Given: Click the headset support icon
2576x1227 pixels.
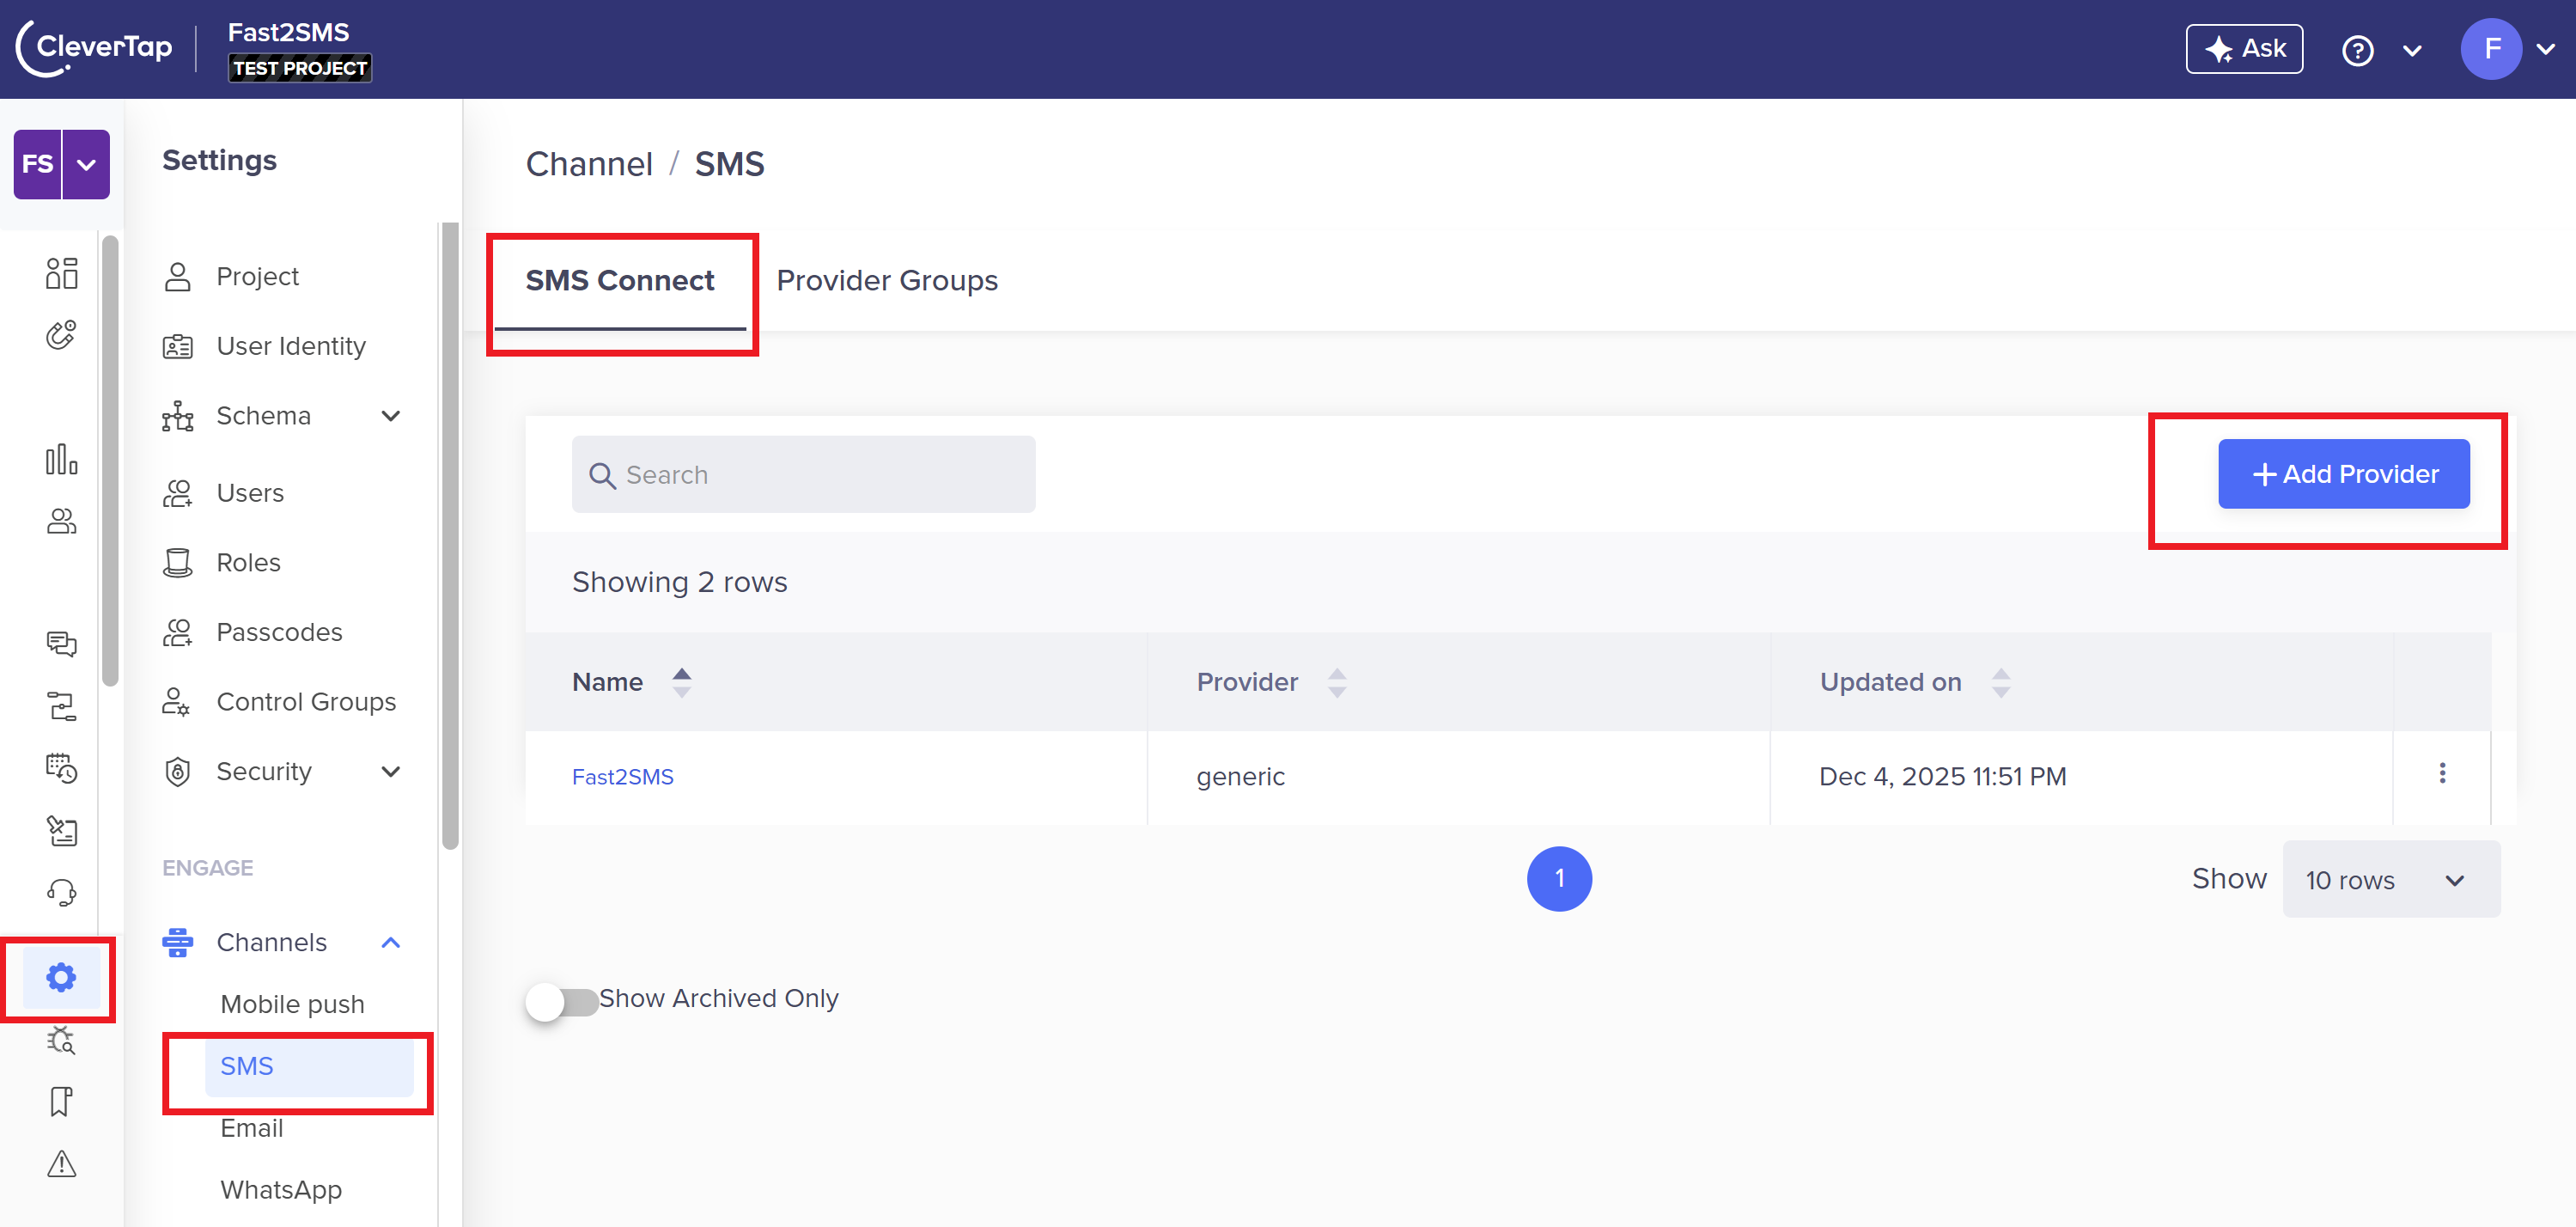Looking at the screenshot, I should coord(61,891).
